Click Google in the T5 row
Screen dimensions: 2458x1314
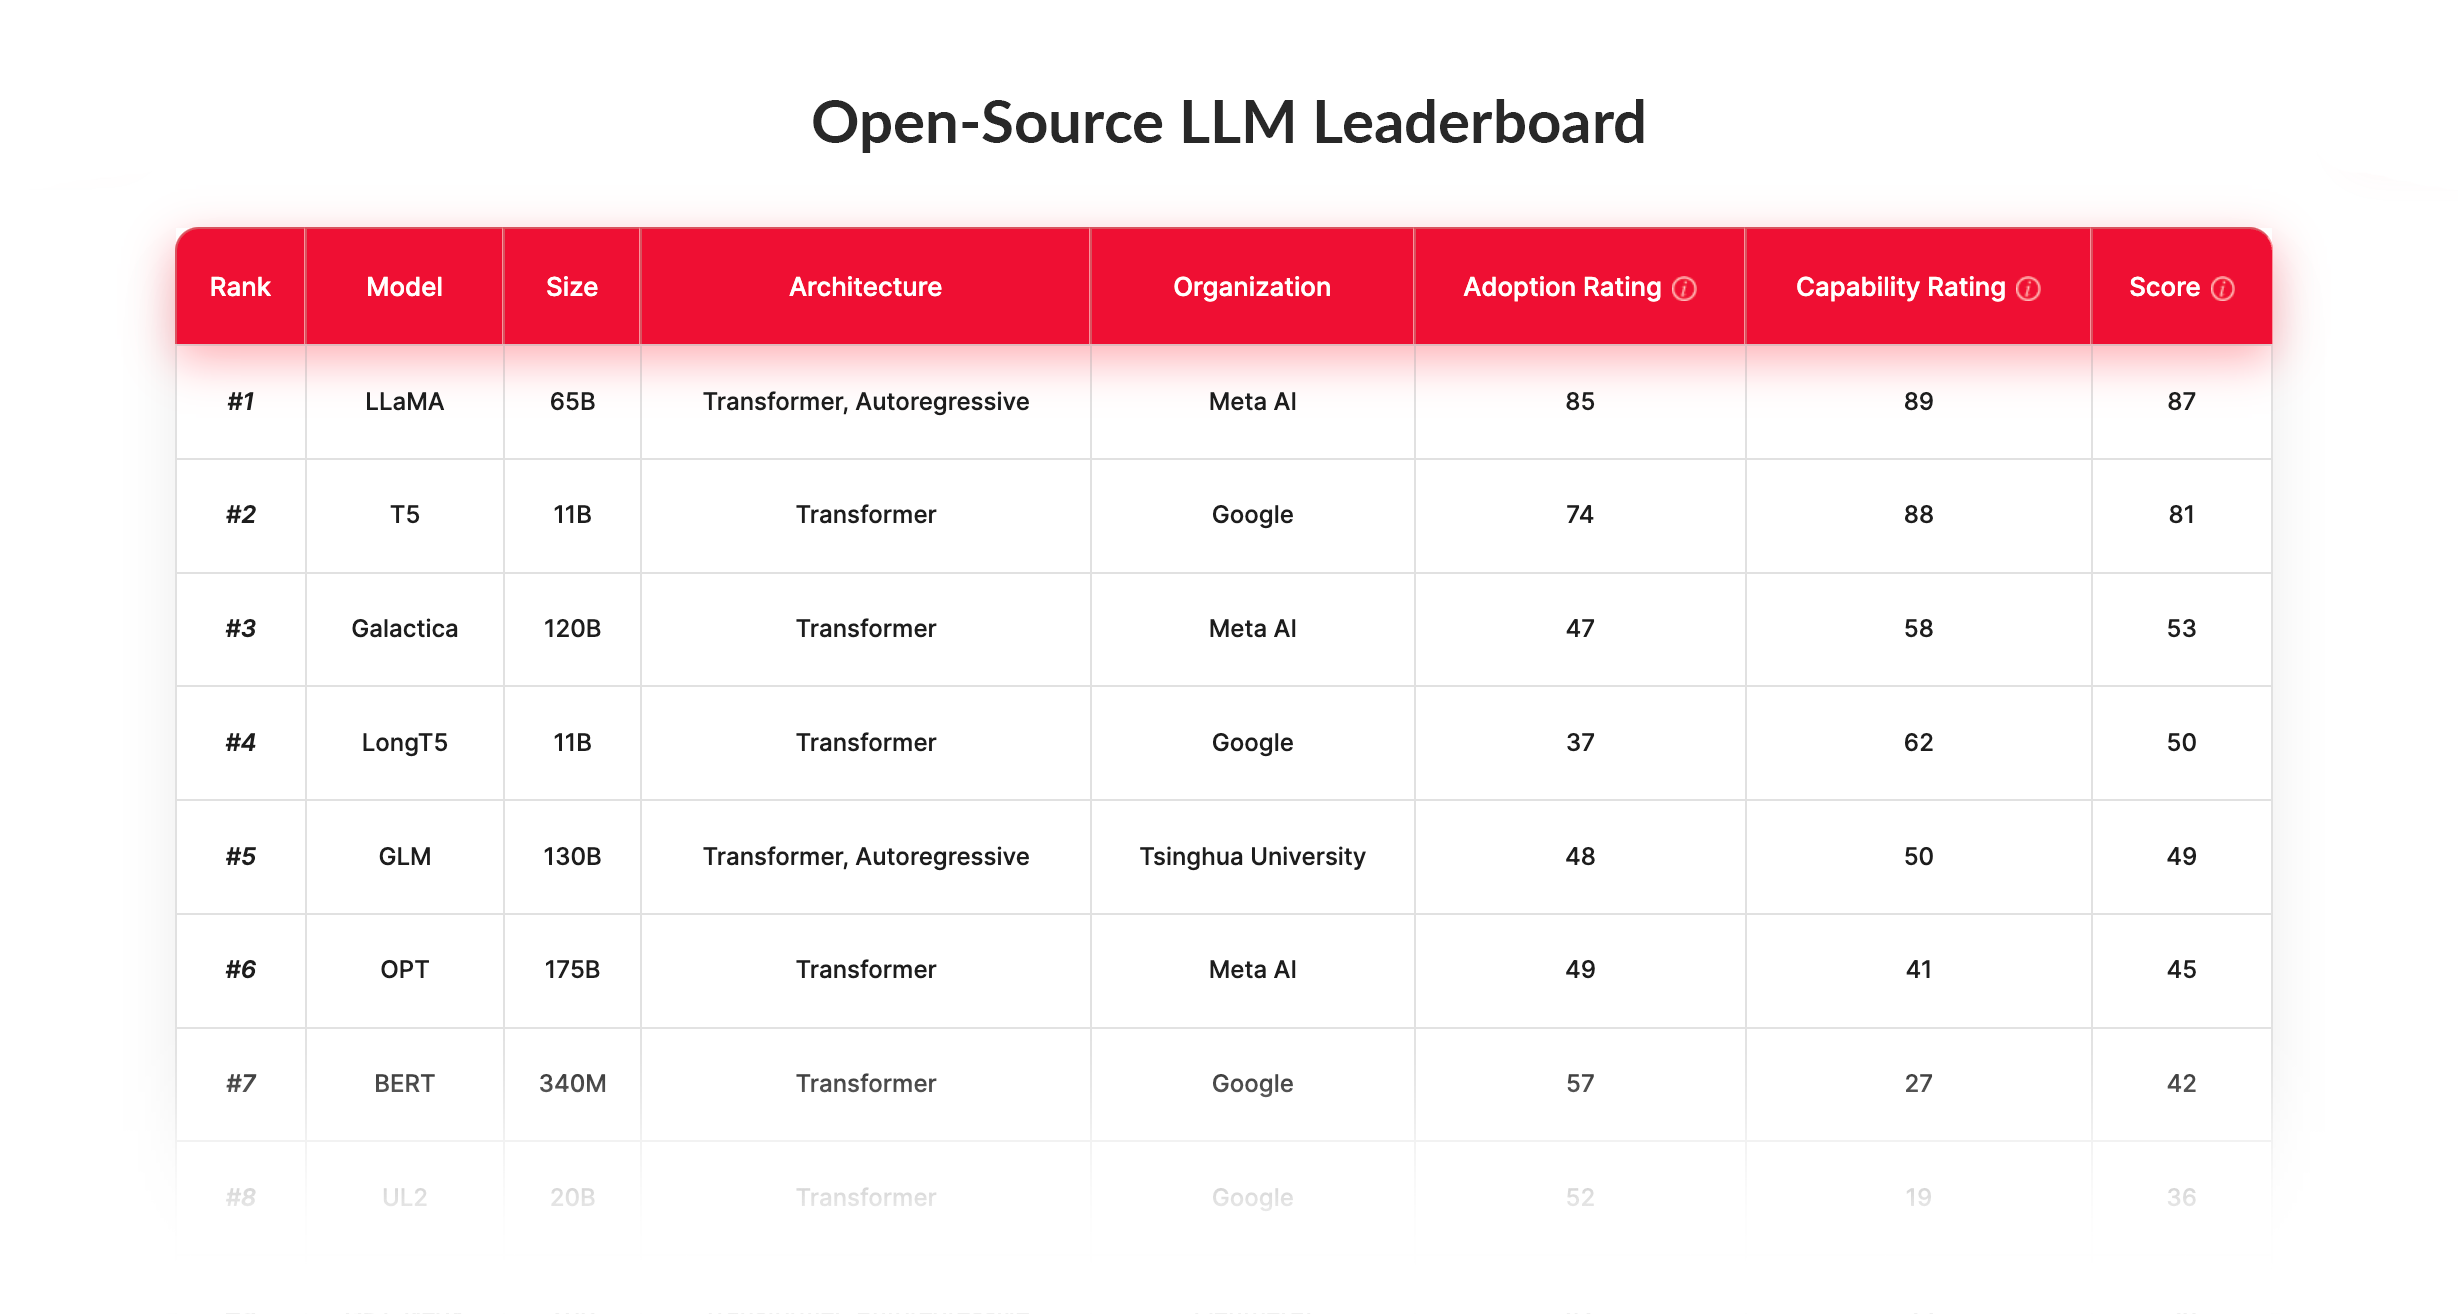[1252, 515]
